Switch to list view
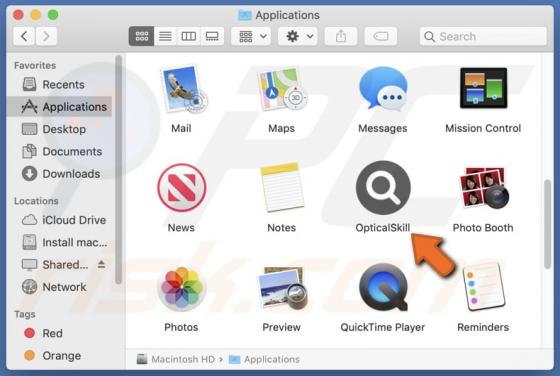Image resolution: width=560 pixels, height=376 pixels. coord(165,36)
